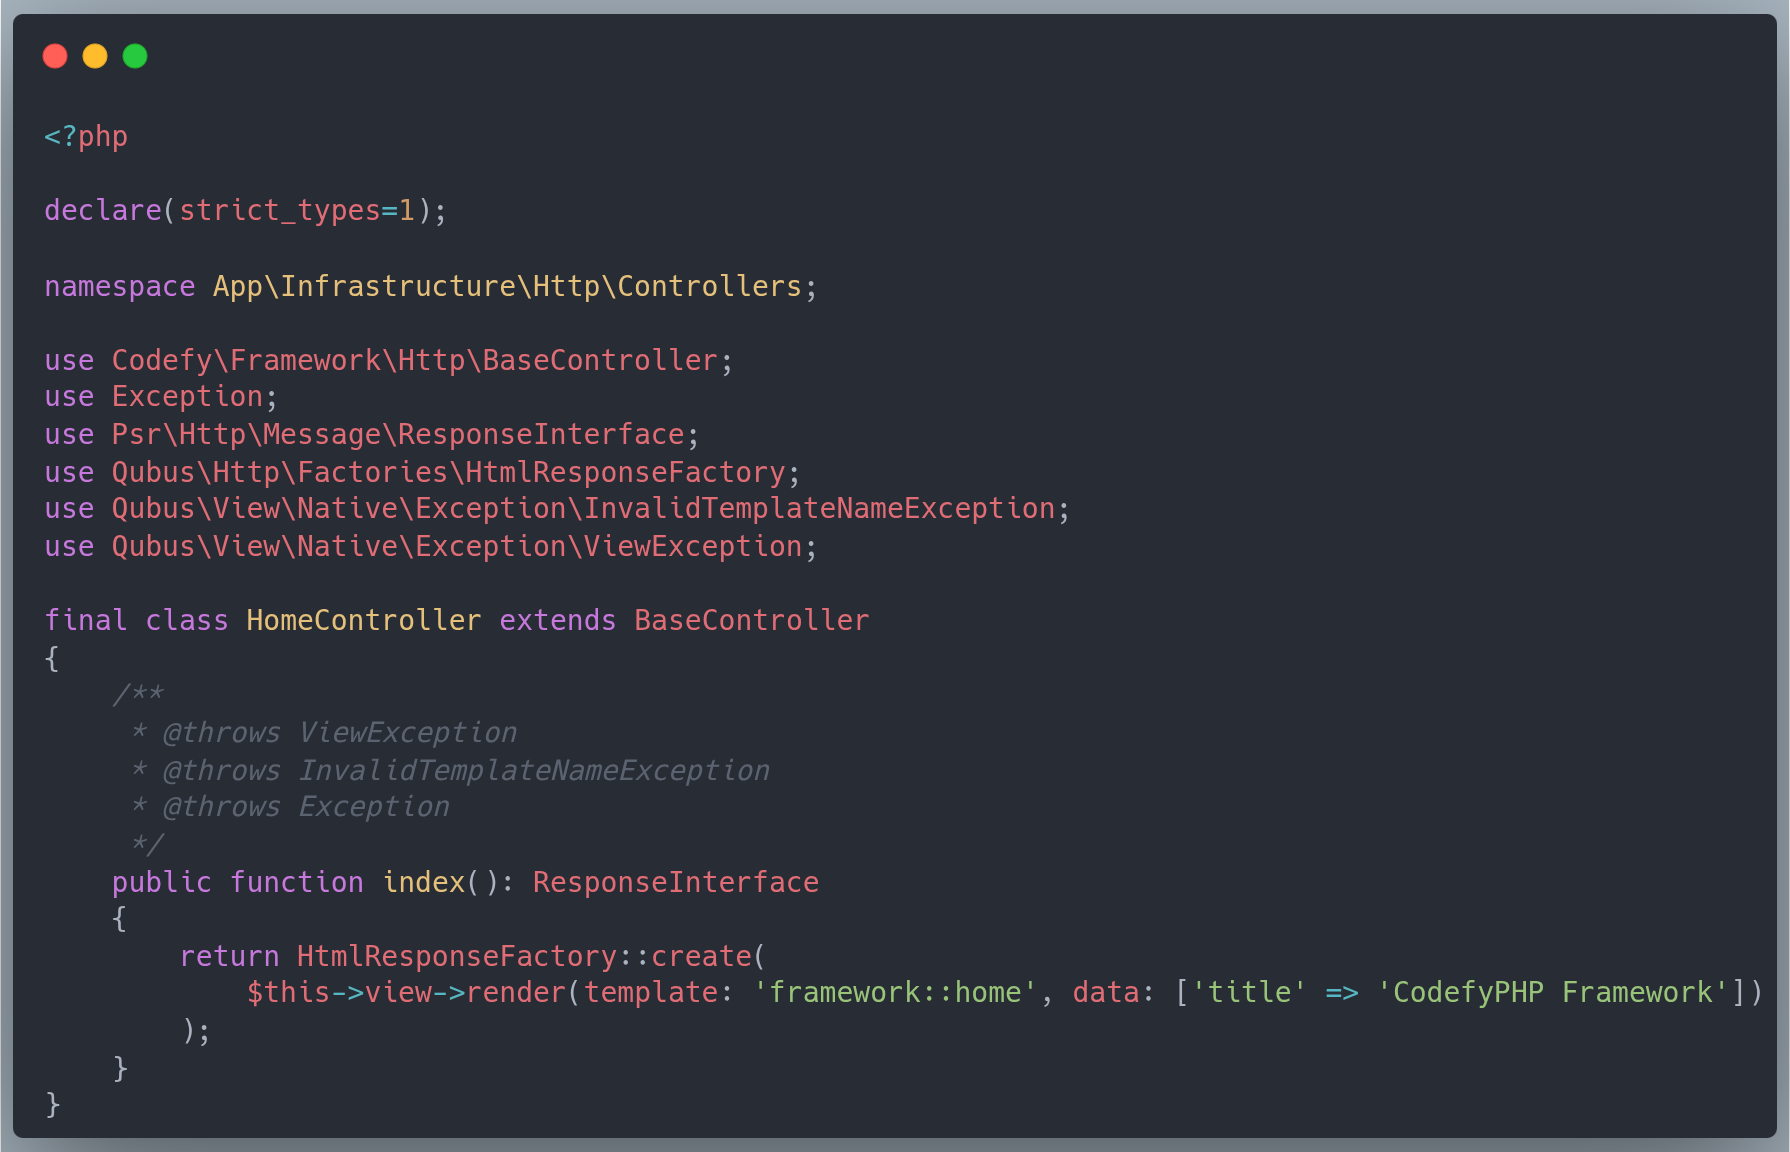This screenshot has width=1790, height=1152.
Task: Click the render method call
Action: tap(513, 992)
